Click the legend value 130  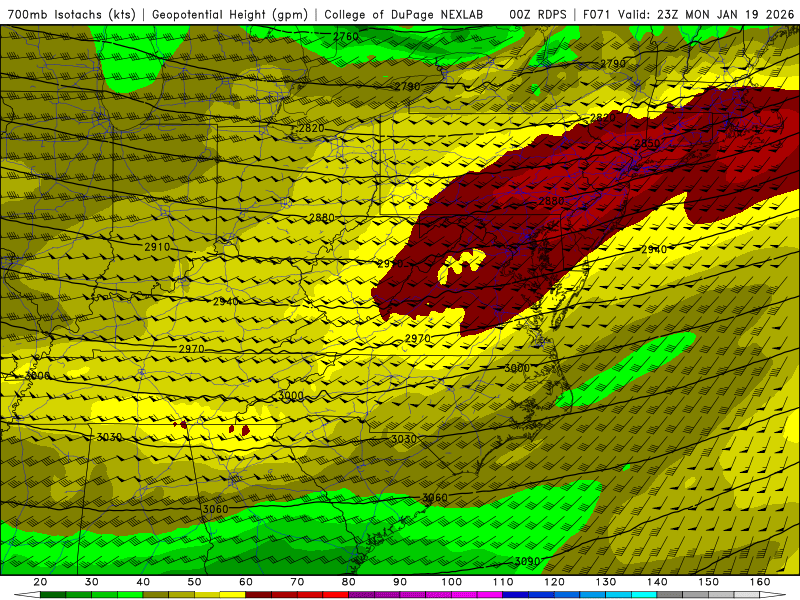pyautogui.click(x=606, y=582)
